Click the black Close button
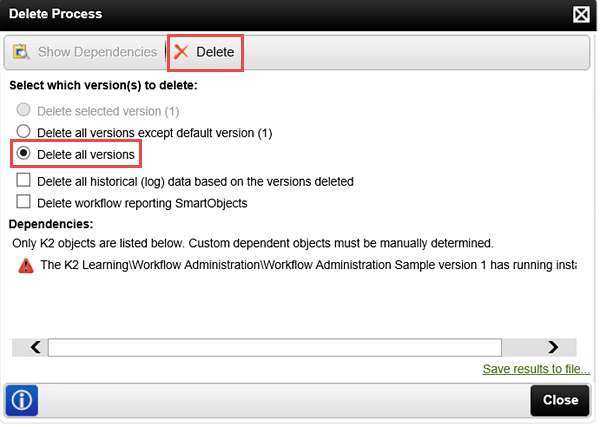The image size is (600, 427). (x=560, y=401)
